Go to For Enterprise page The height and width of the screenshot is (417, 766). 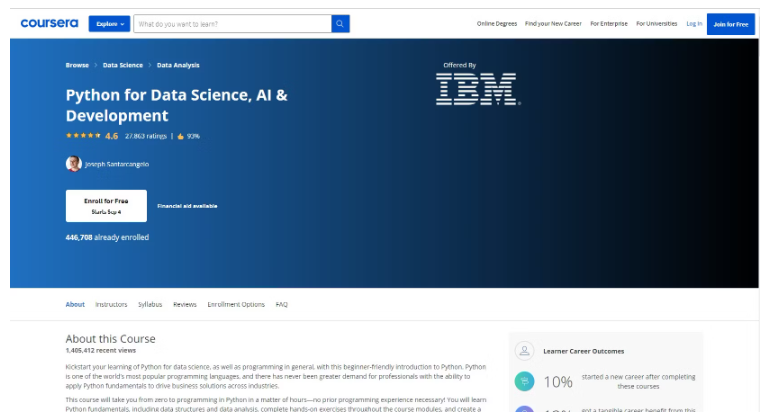[609, 23]
